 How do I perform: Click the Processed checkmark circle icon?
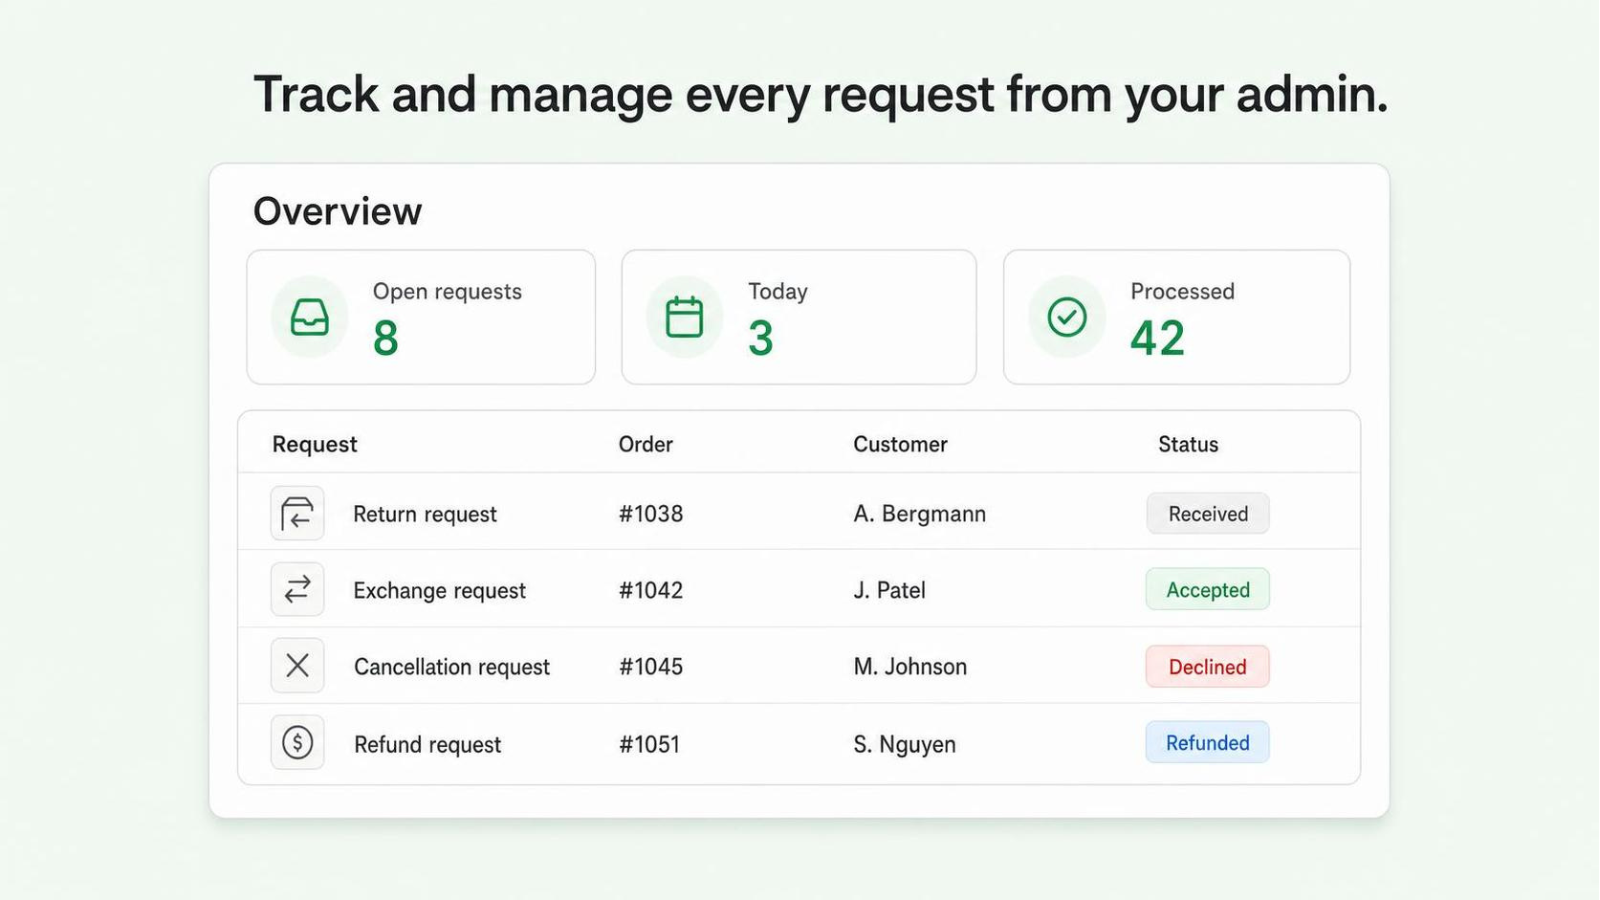pyautogui.click(x=1067, y=317)
